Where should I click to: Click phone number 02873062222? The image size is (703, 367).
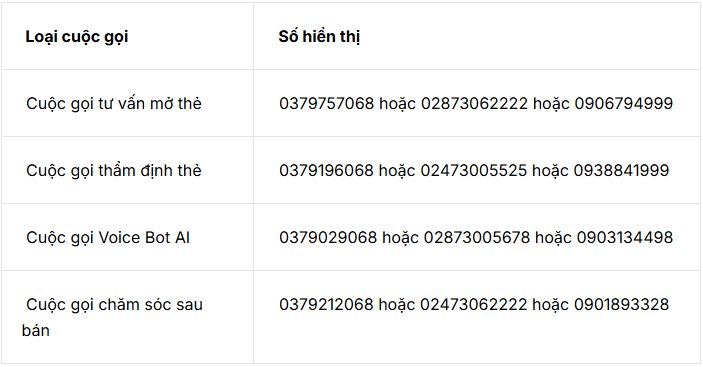tap(474, 104)
